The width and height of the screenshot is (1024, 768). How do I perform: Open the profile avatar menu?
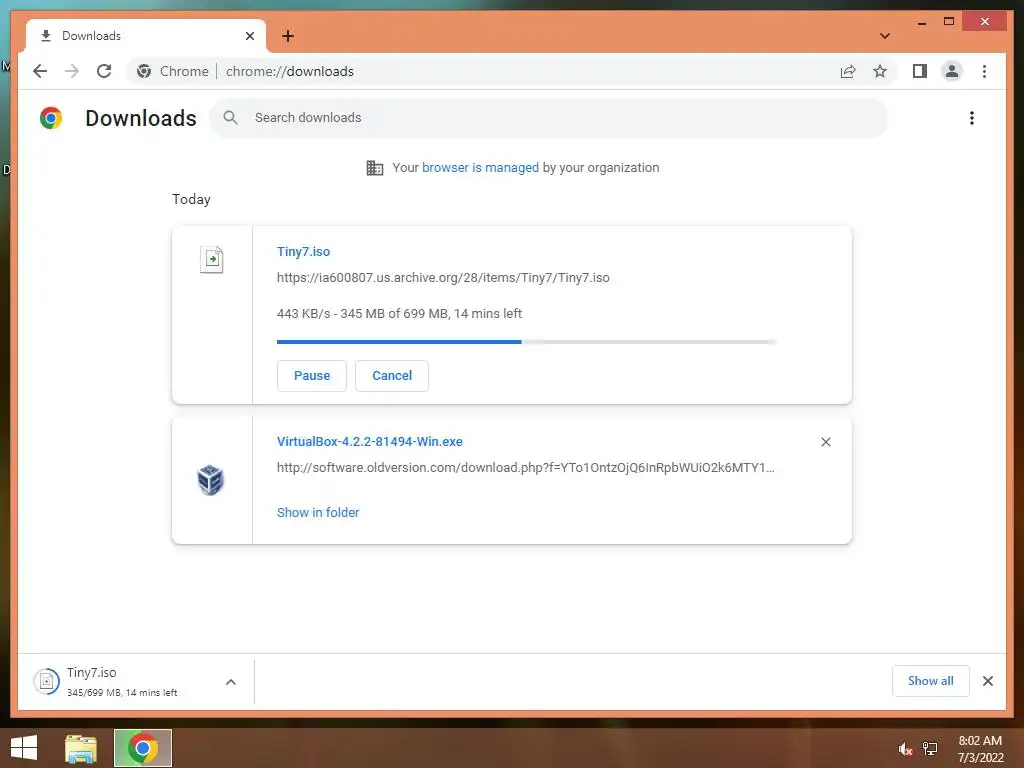(952, 71)
